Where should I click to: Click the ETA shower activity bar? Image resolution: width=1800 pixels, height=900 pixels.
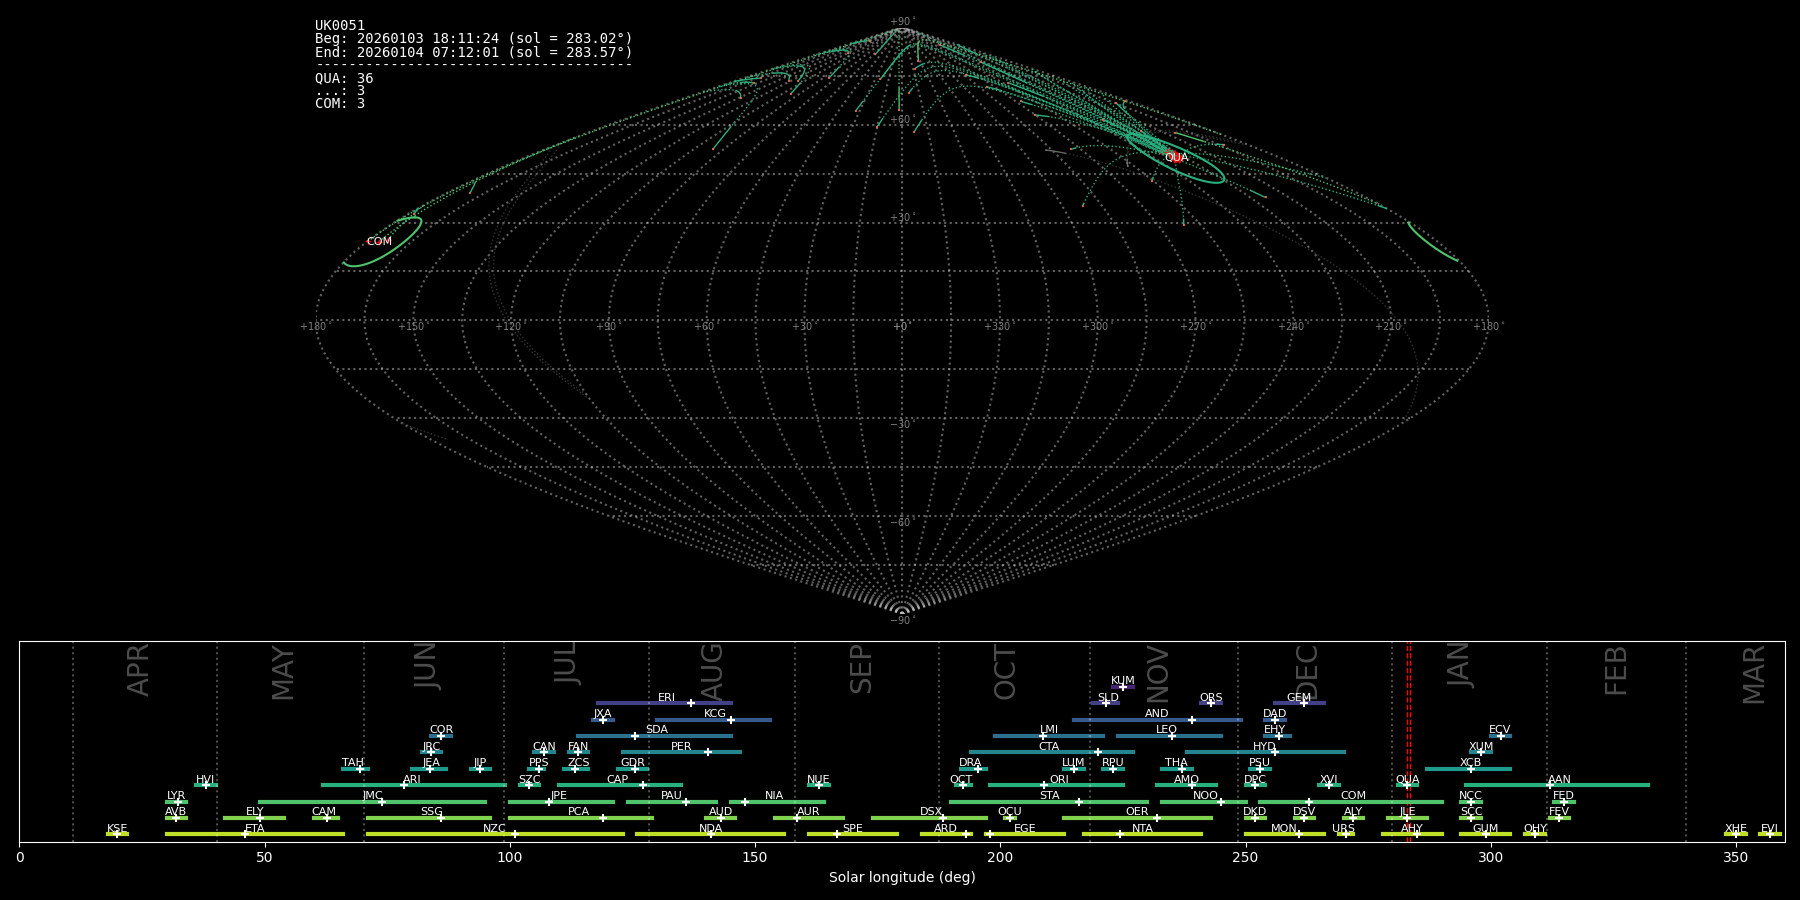tap(300, 834)
